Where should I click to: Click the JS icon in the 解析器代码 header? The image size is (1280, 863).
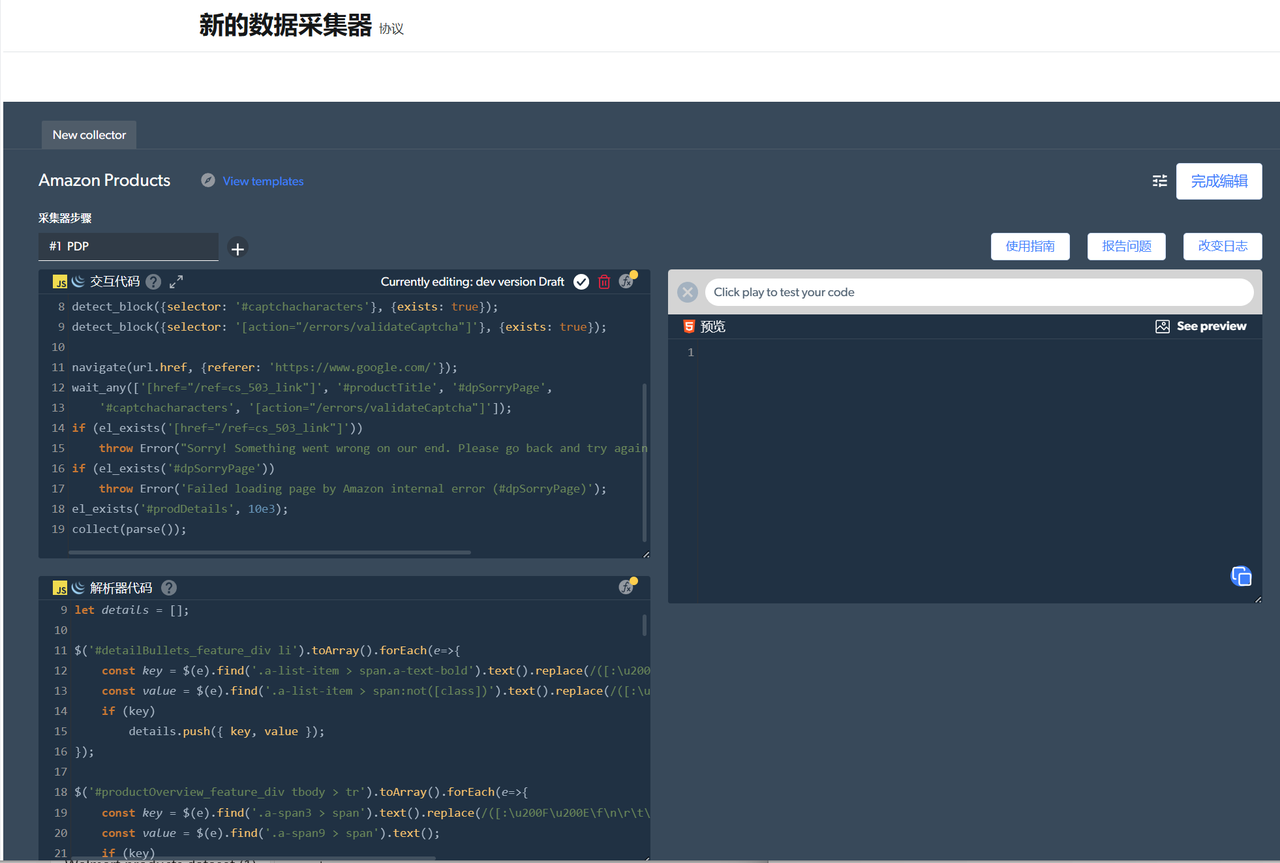60,588
